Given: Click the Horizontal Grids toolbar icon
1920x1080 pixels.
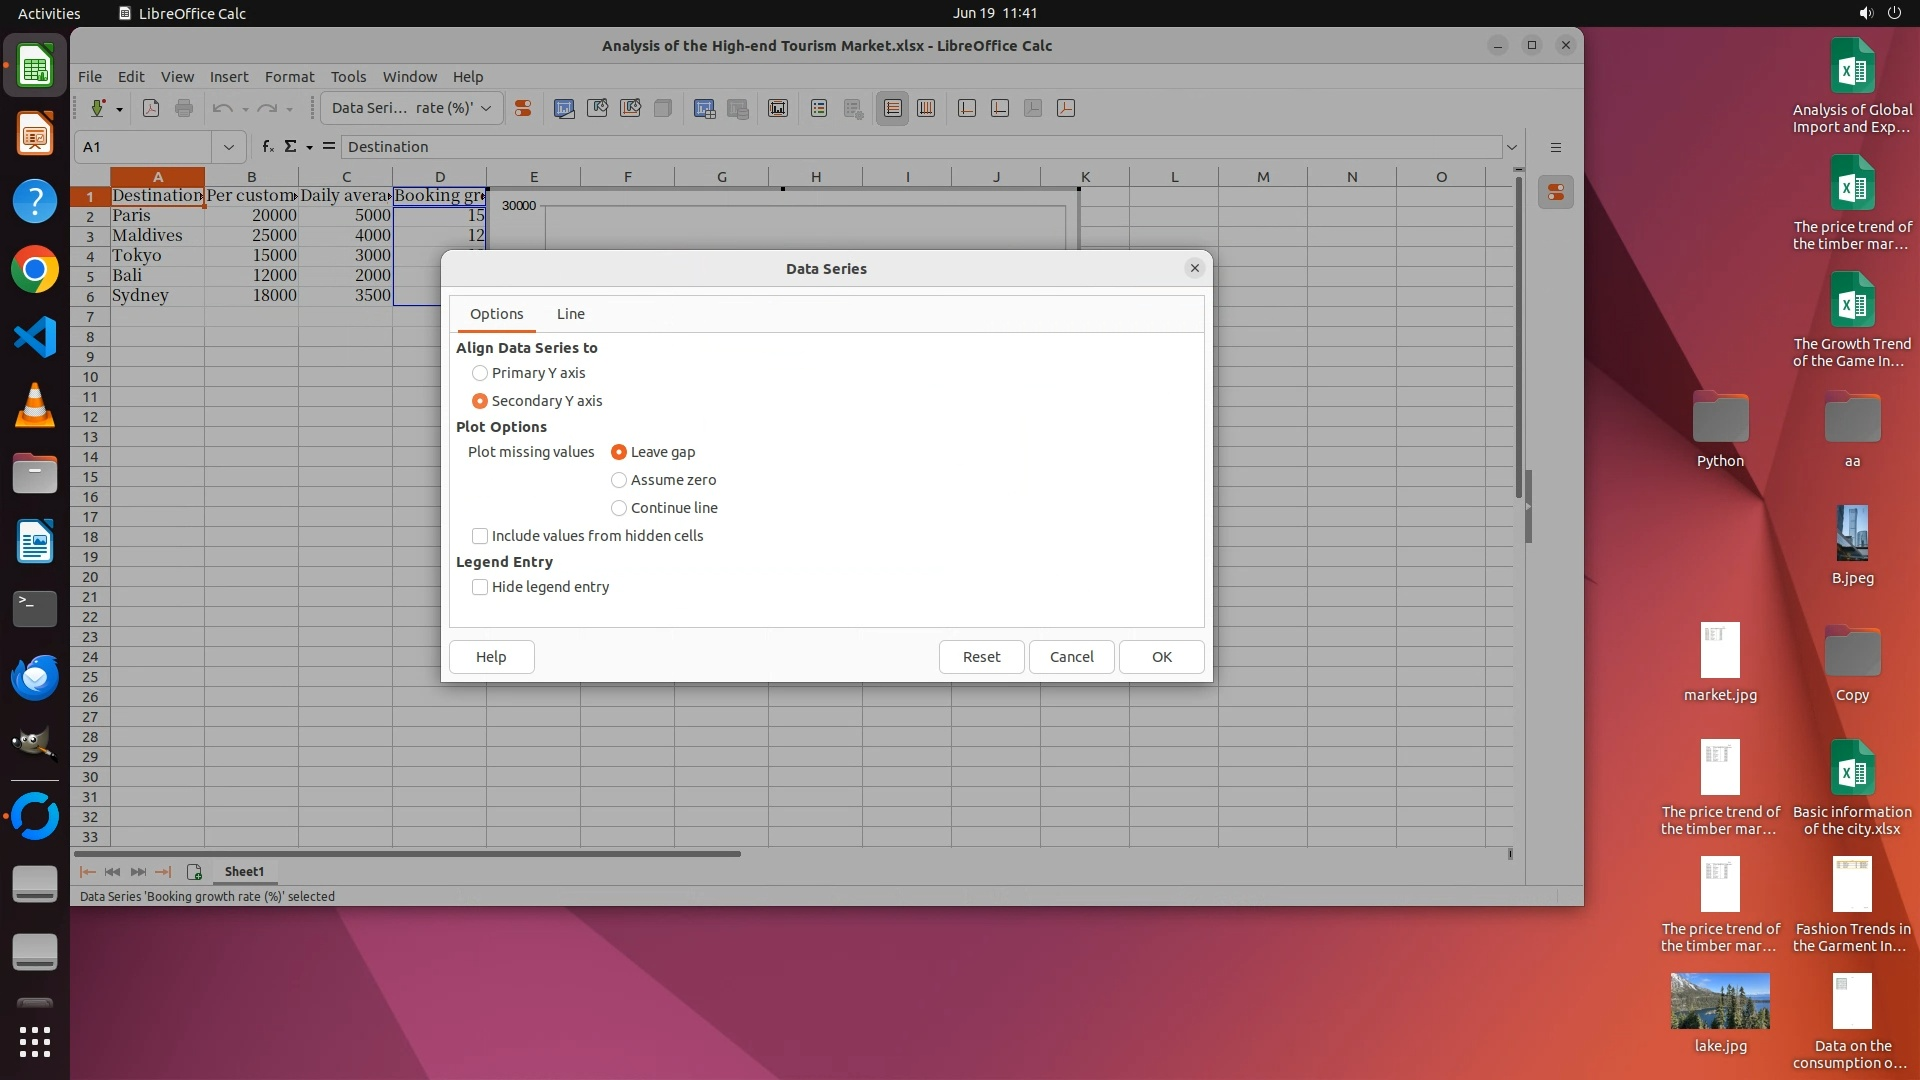Looking at the screenshot, I should coord(893,108).
